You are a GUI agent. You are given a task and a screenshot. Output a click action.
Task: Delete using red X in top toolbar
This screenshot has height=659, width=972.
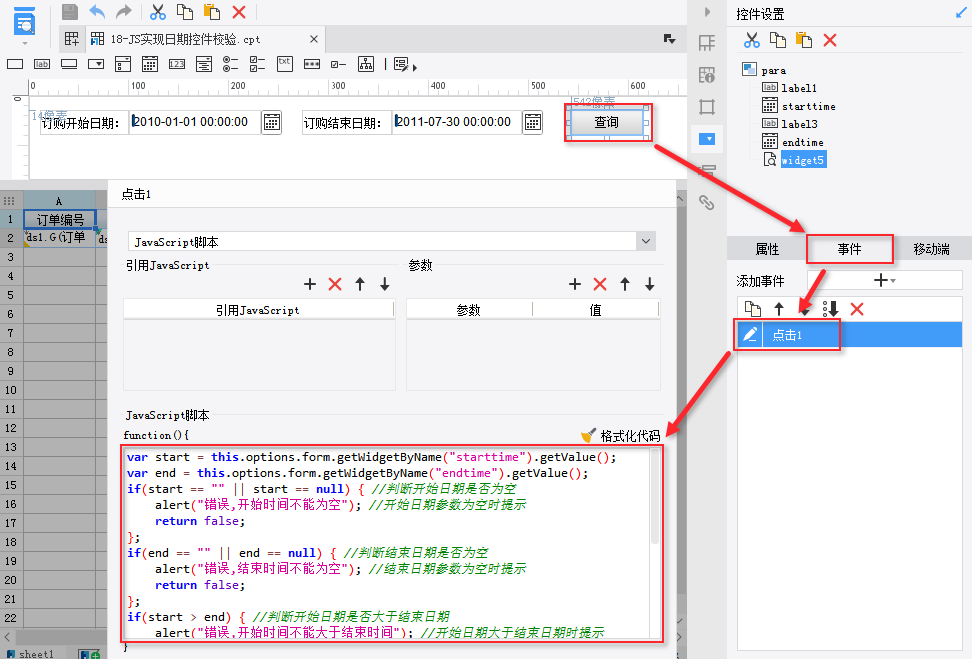[x=239, y=12]
